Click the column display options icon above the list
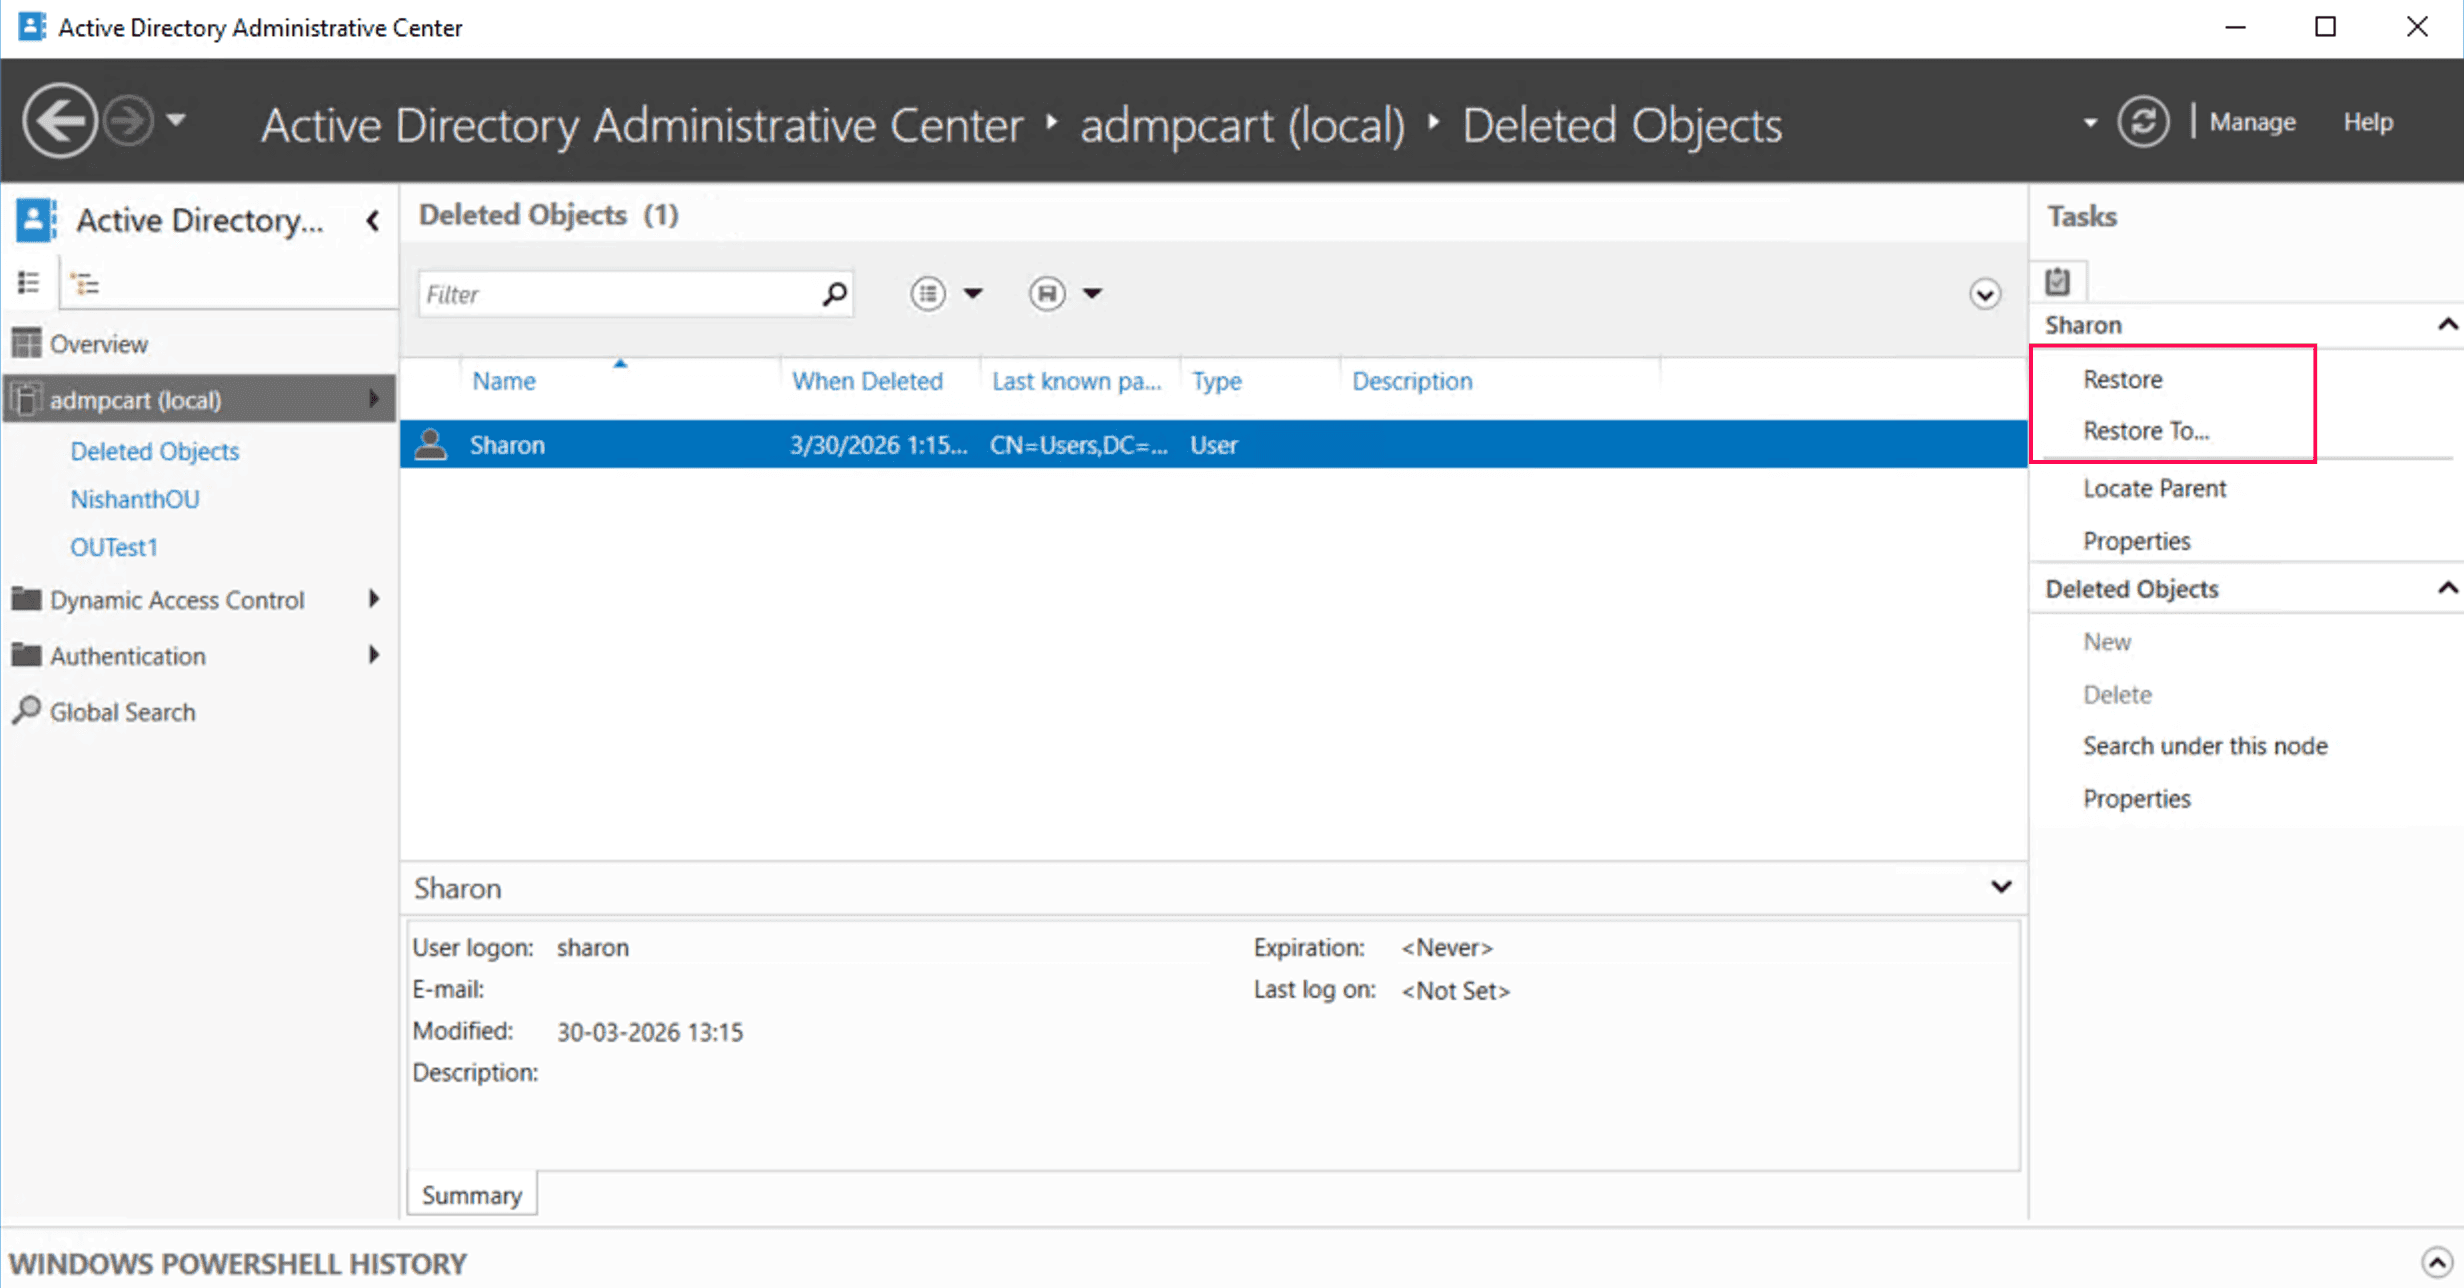The width and height of the screenshot is (2464, 1288). pos(927,293)
